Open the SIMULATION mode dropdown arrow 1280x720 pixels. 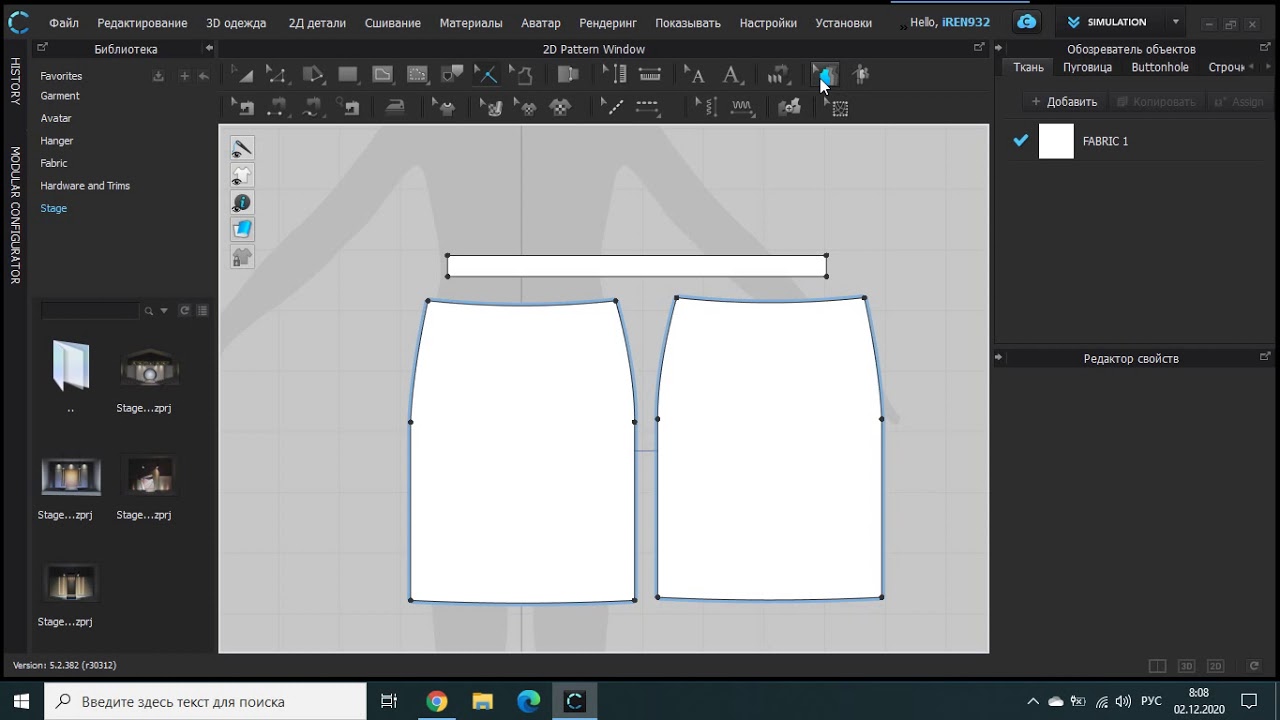pyautogui.click(x=1175, y=22)
